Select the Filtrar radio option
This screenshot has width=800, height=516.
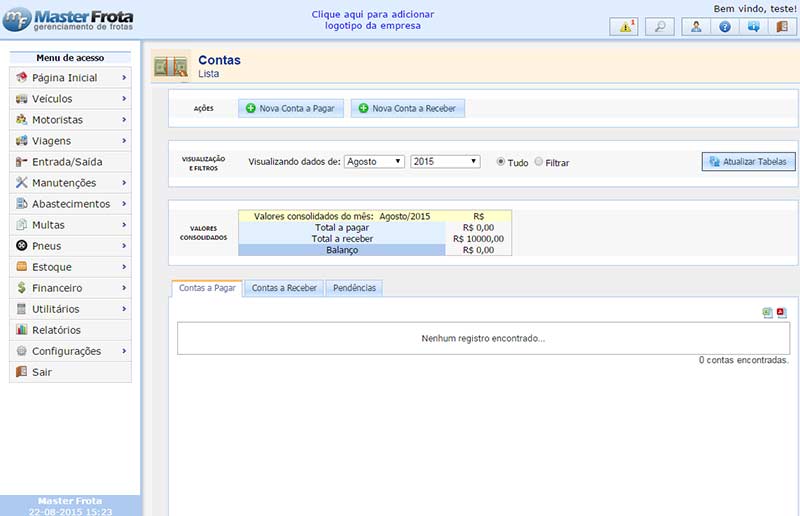pyautogui.click(x=539, y=162)
